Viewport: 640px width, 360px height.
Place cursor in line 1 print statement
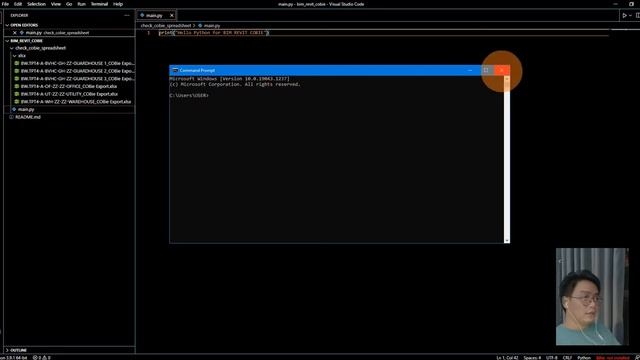(x=214, y=33)
